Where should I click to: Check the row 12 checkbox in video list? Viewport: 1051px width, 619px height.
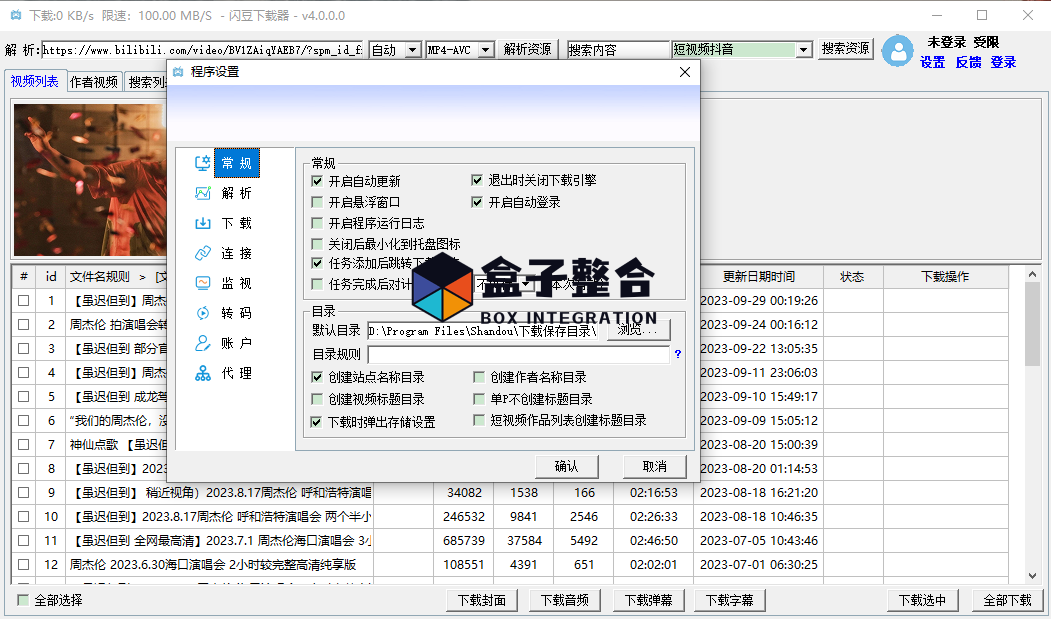point(23,565)
